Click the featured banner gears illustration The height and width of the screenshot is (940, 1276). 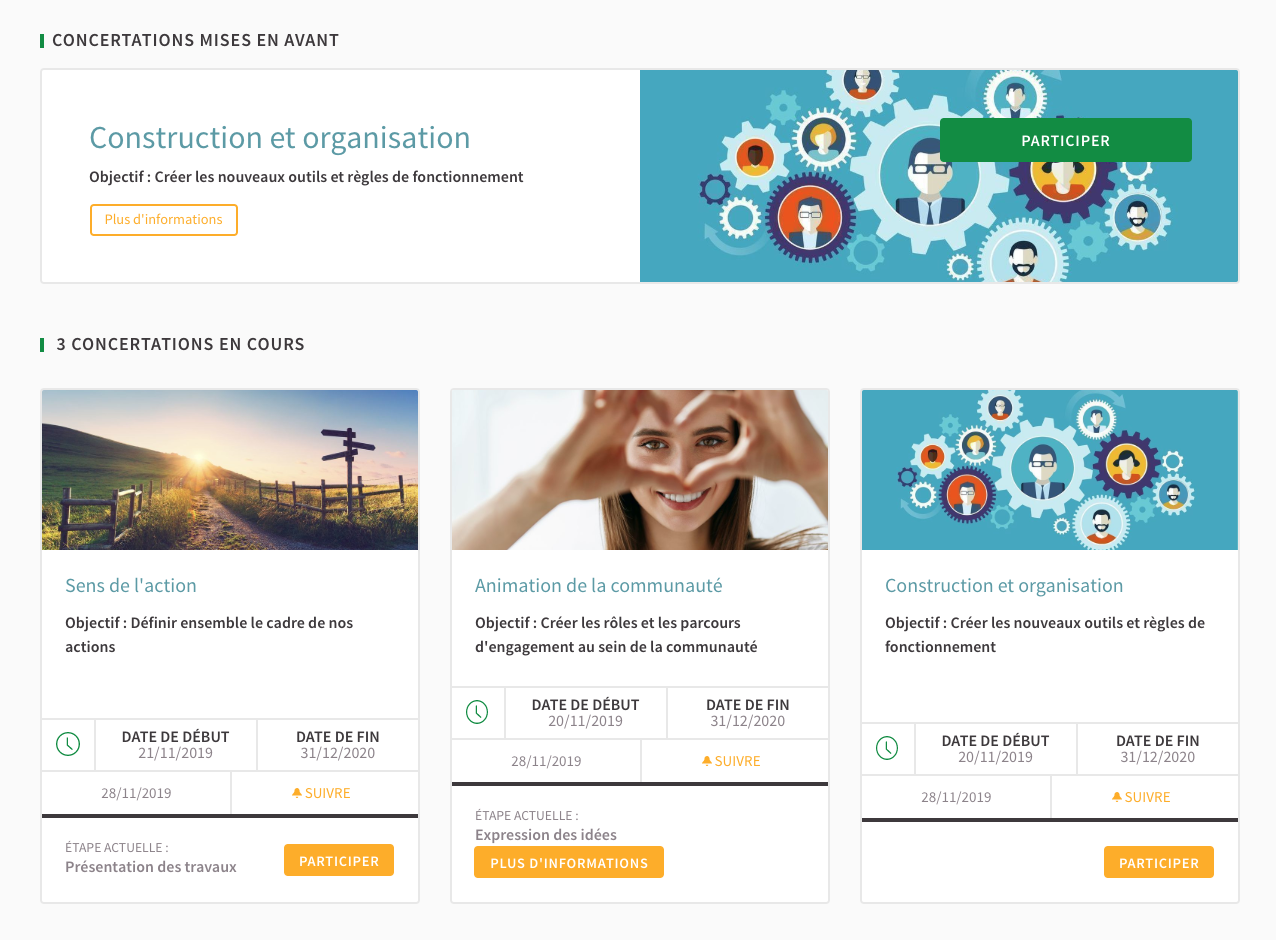[x=939, y=176]
